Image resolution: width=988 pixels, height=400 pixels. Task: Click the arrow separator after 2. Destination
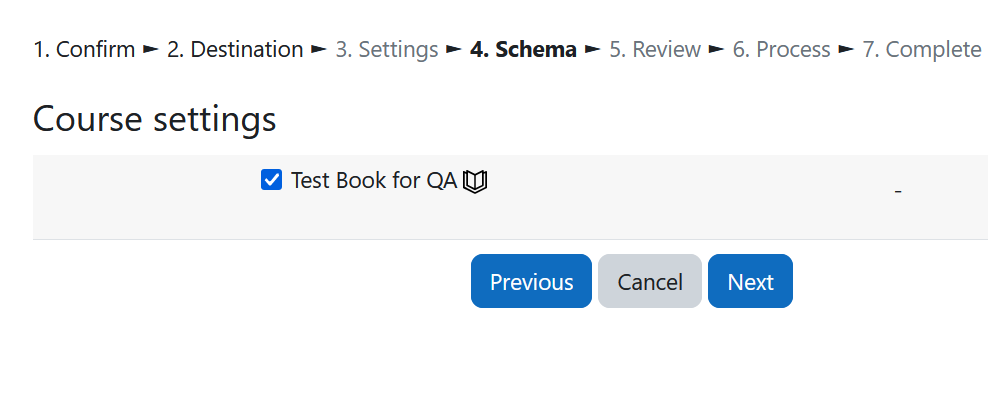319,49
